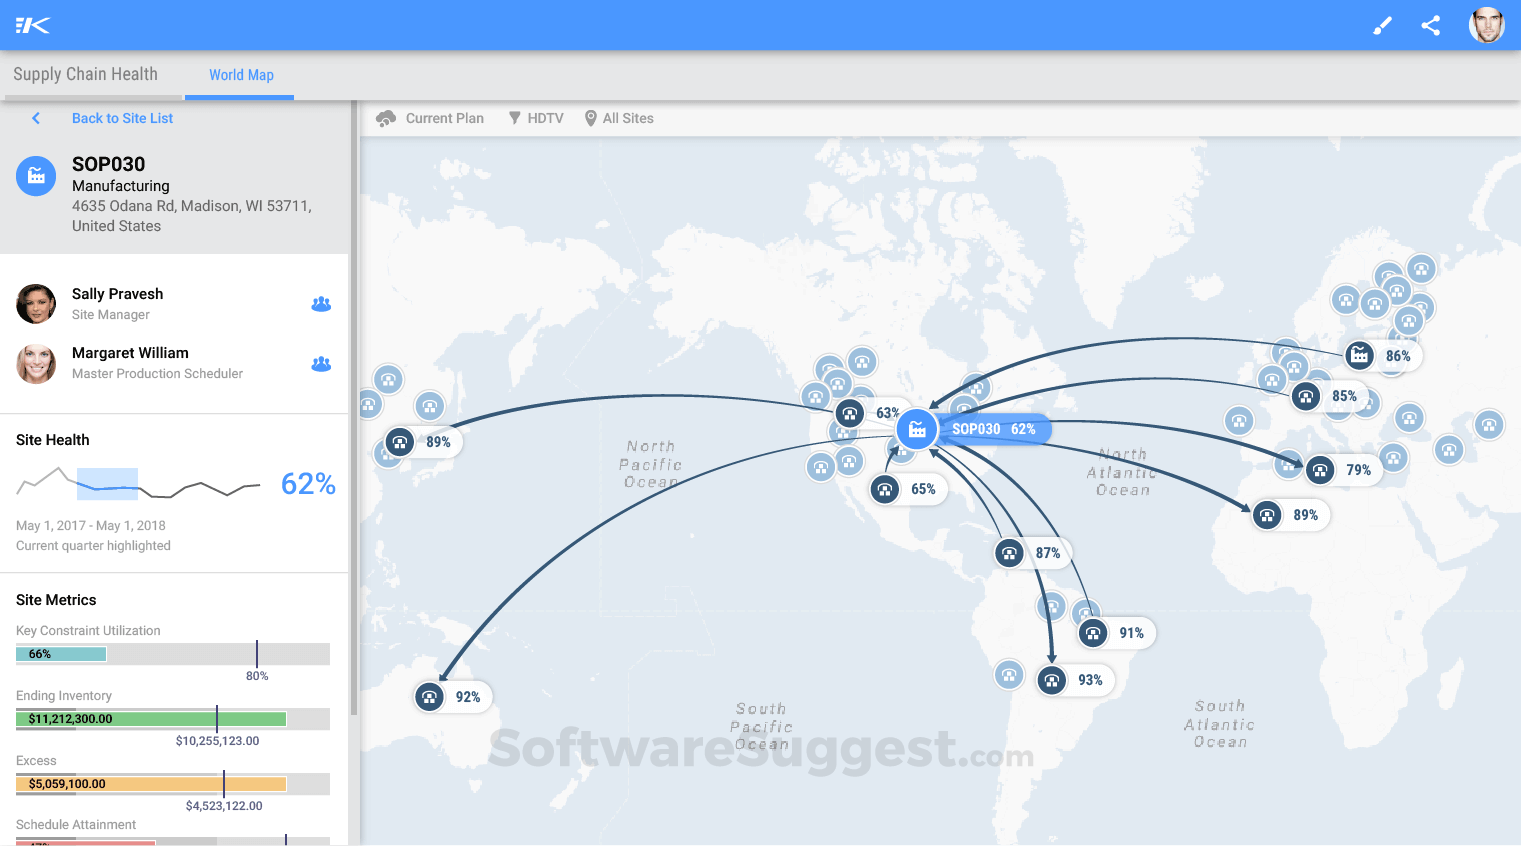Screen dimensions: 1521x846
Task: Click Back to Site List
Action: tap(122, 118)
